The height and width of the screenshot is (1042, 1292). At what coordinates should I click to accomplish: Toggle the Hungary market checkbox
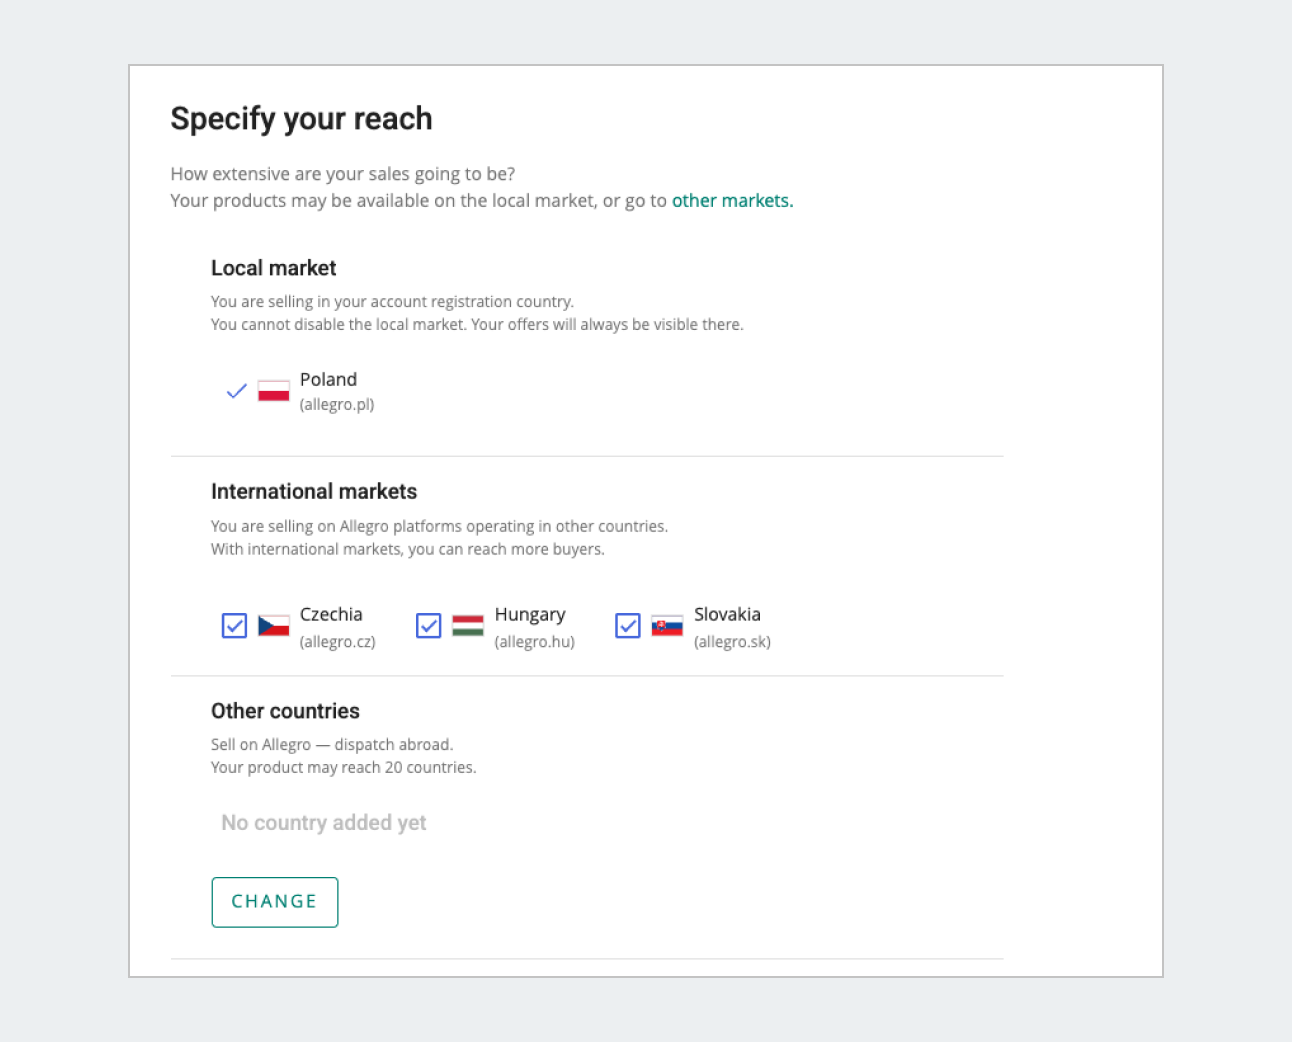click(x=428, y=626)
